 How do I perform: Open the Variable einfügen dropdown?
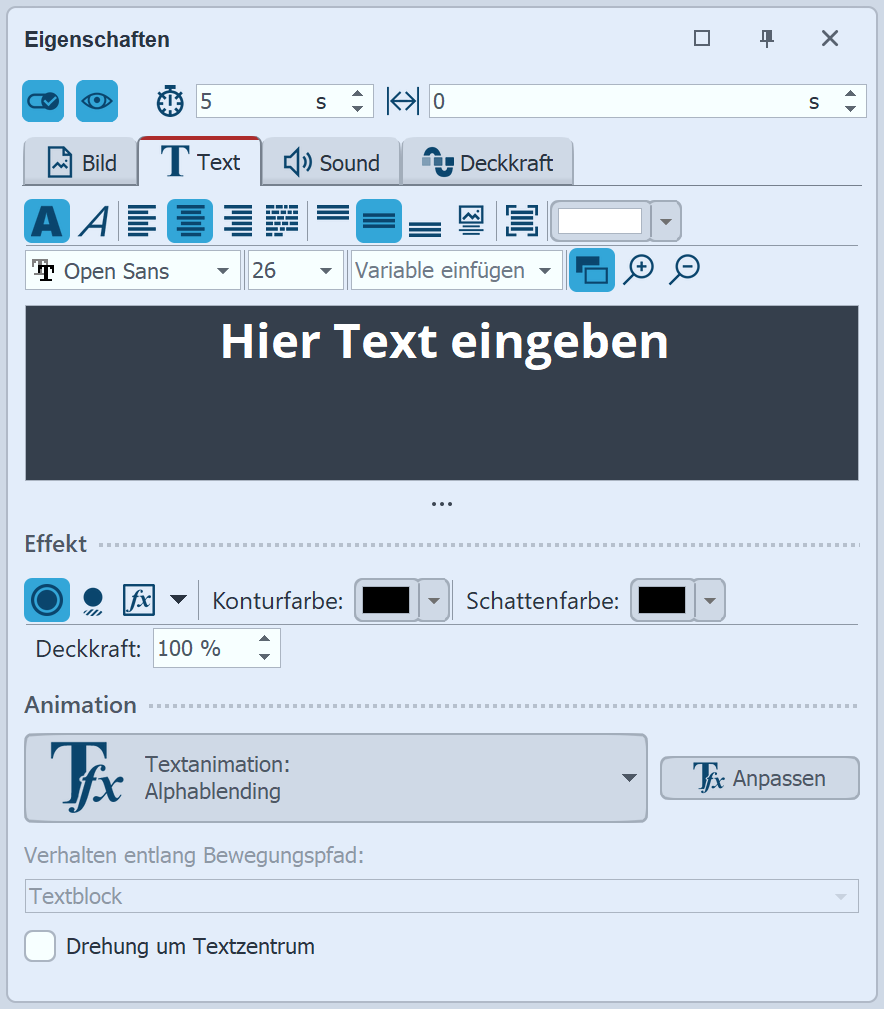click(x=456, y=269)
